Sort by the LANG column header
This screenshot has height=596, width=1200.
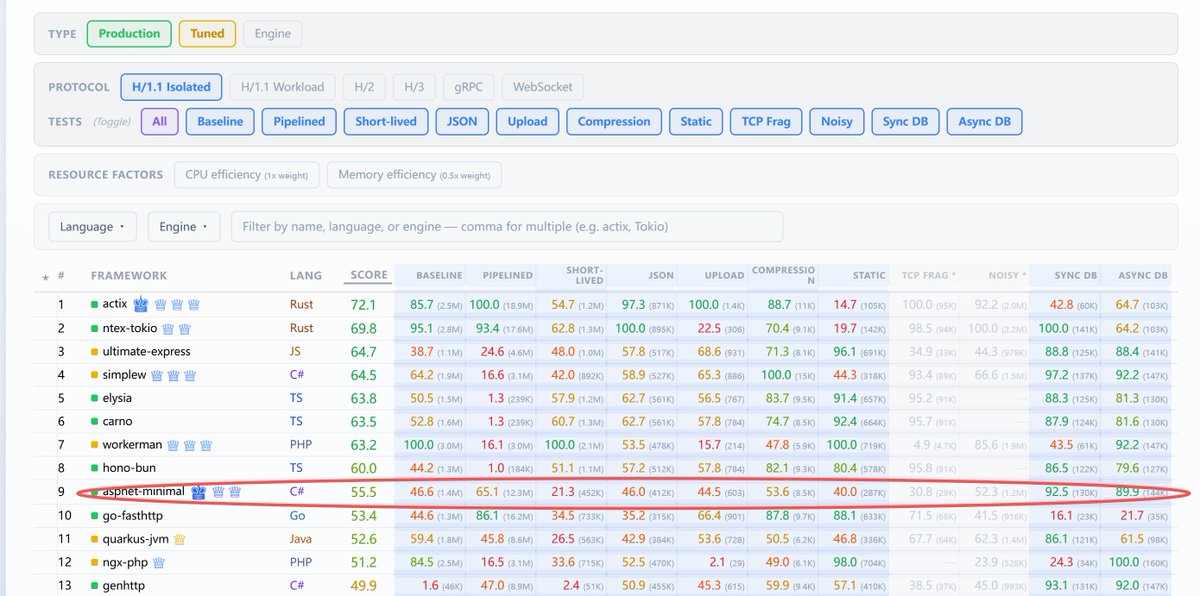pyautogui.click(x=306, y=275)
